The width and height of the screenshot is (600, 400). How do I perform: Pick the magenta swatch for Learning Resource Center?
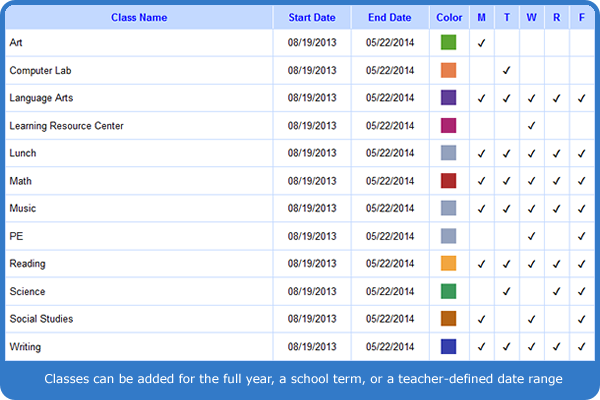tap(448, 126)
